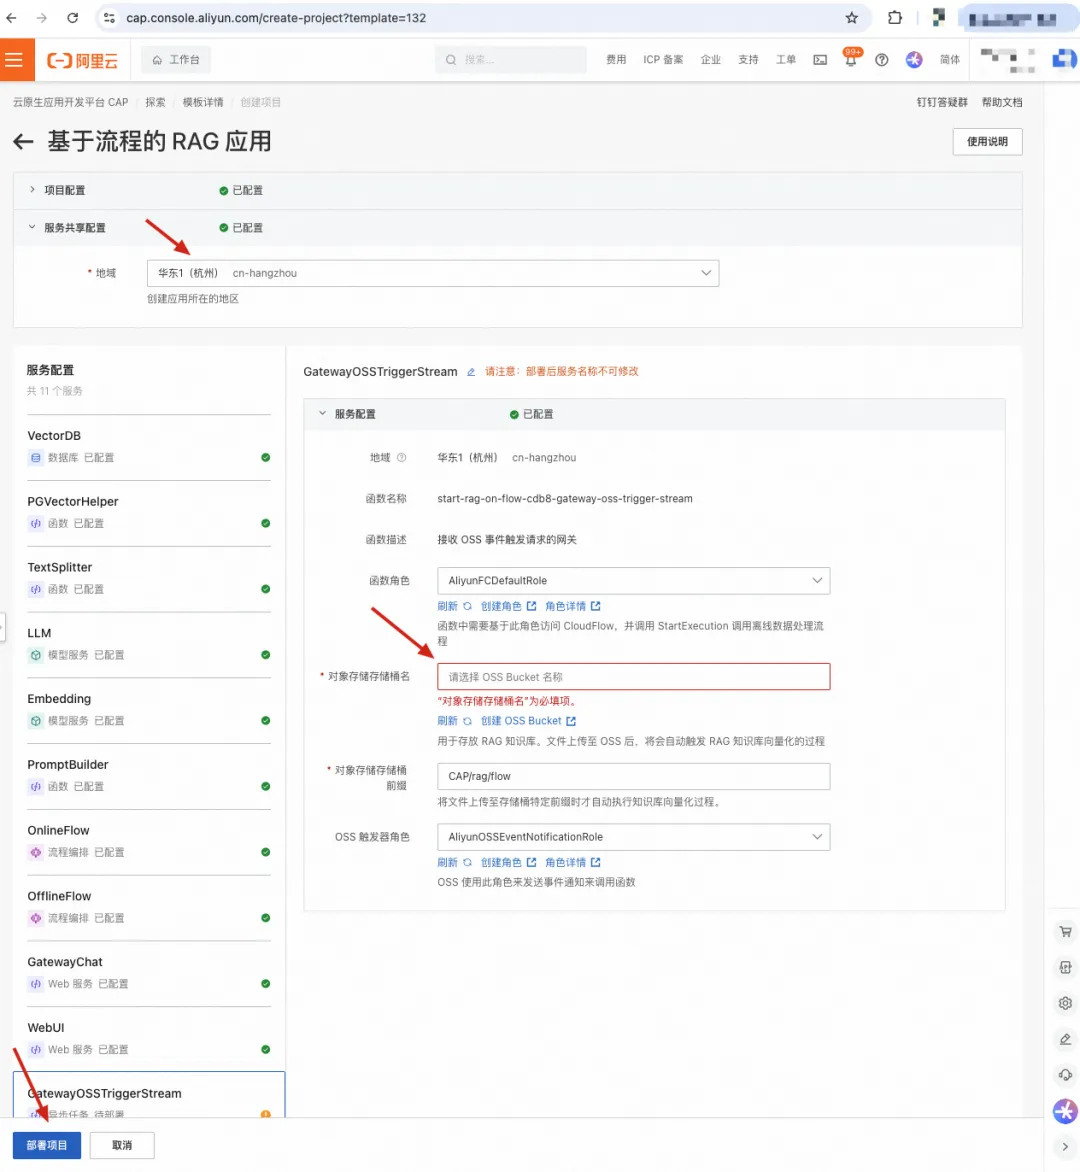This screenshot has width=1080, height=1172.
Task: Switch language via 简体
Action: tap(950, 60)
